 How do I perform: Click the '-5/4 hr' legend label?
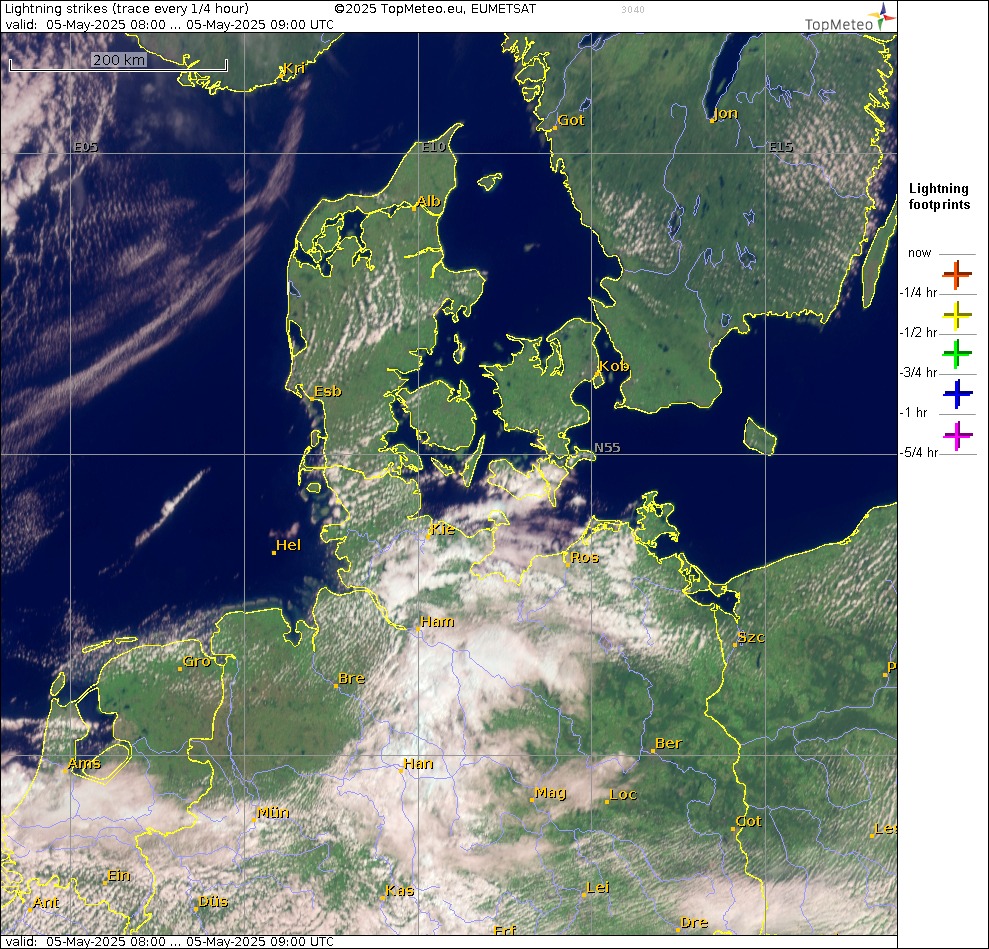[920, 452]
